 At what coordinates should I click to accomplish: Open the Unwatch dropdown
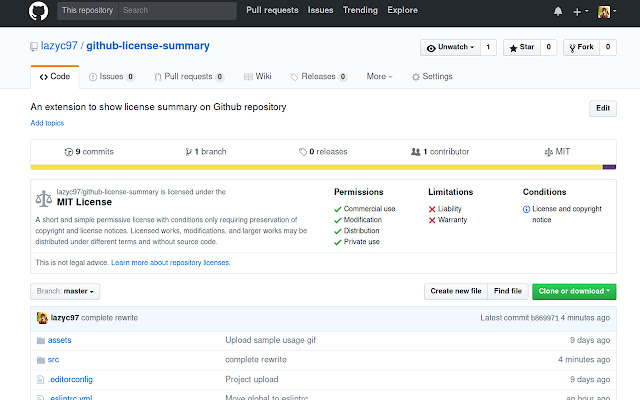pos(450,47)
